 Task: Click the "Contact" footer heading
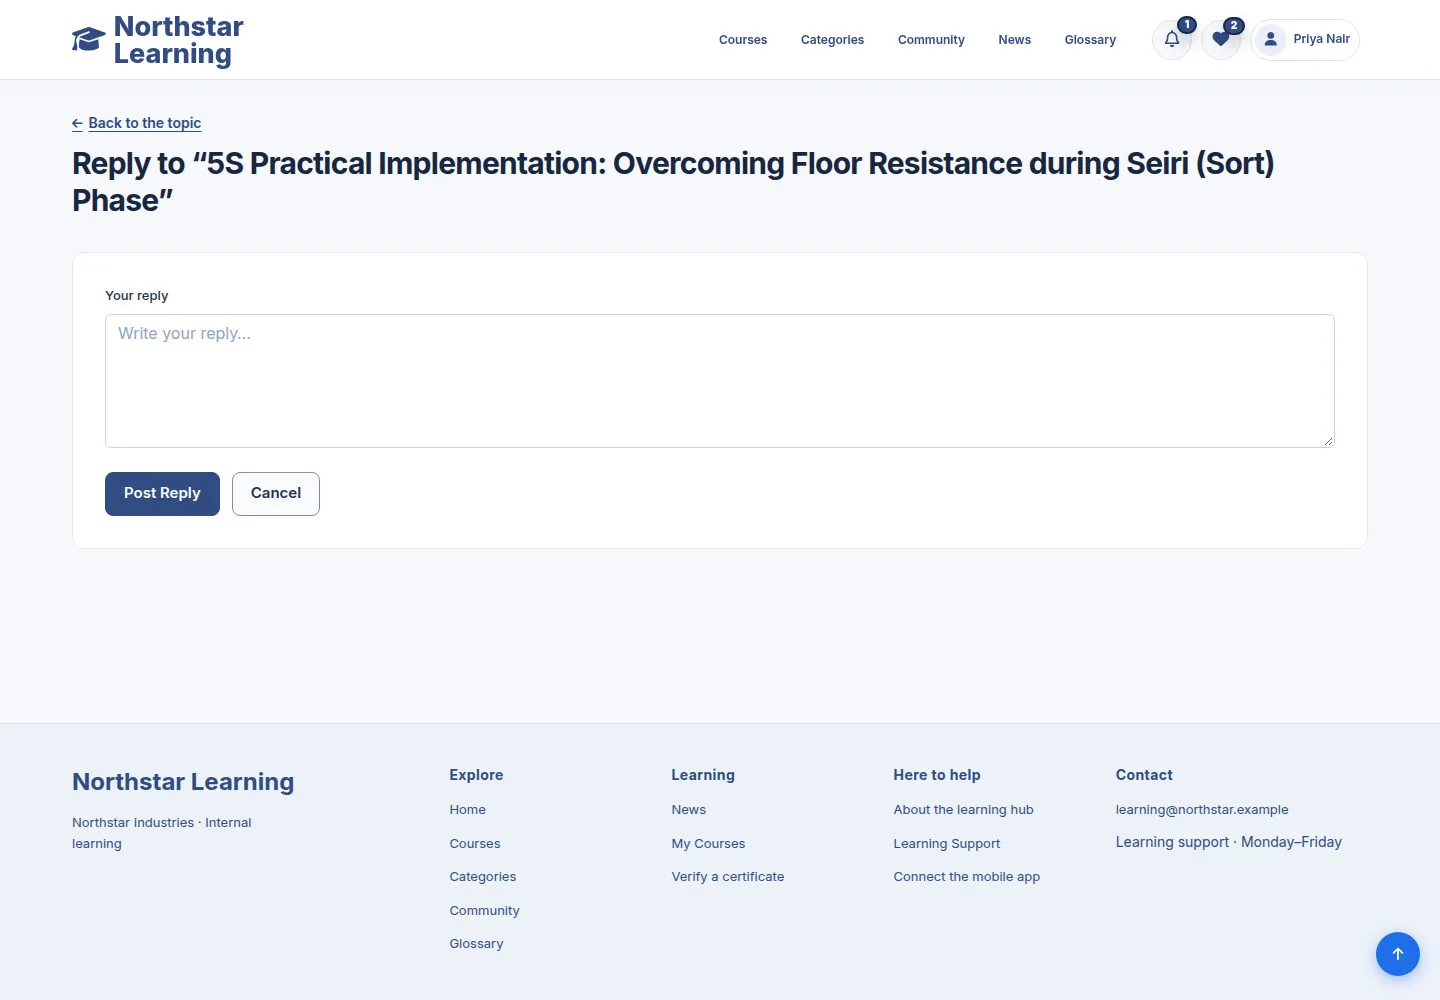pyautogui.click(x=1144, y=775)
